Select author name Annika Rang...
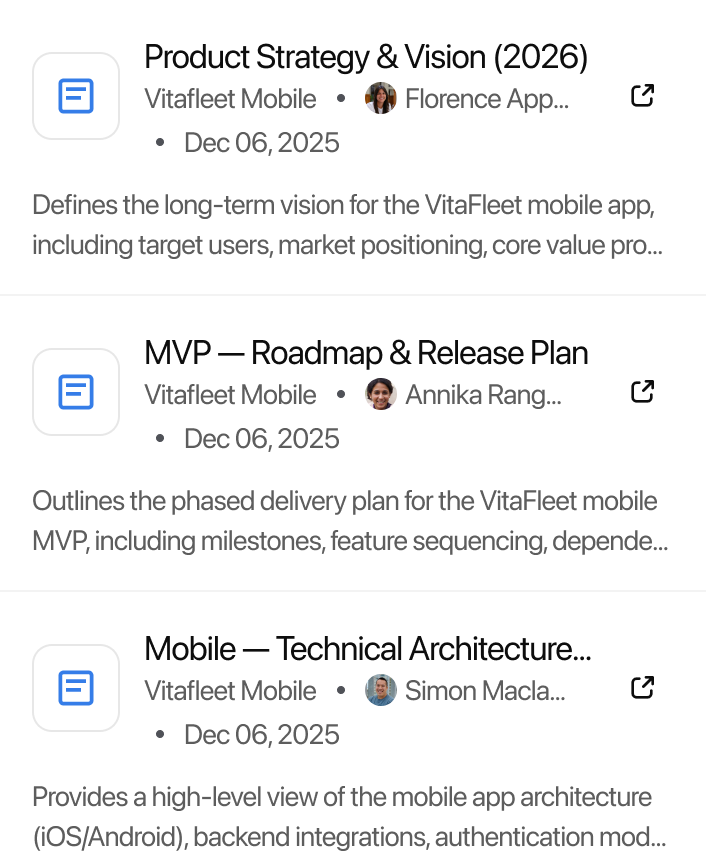Image resolution: width=706 pixels, height=860 pixels. 484,395
